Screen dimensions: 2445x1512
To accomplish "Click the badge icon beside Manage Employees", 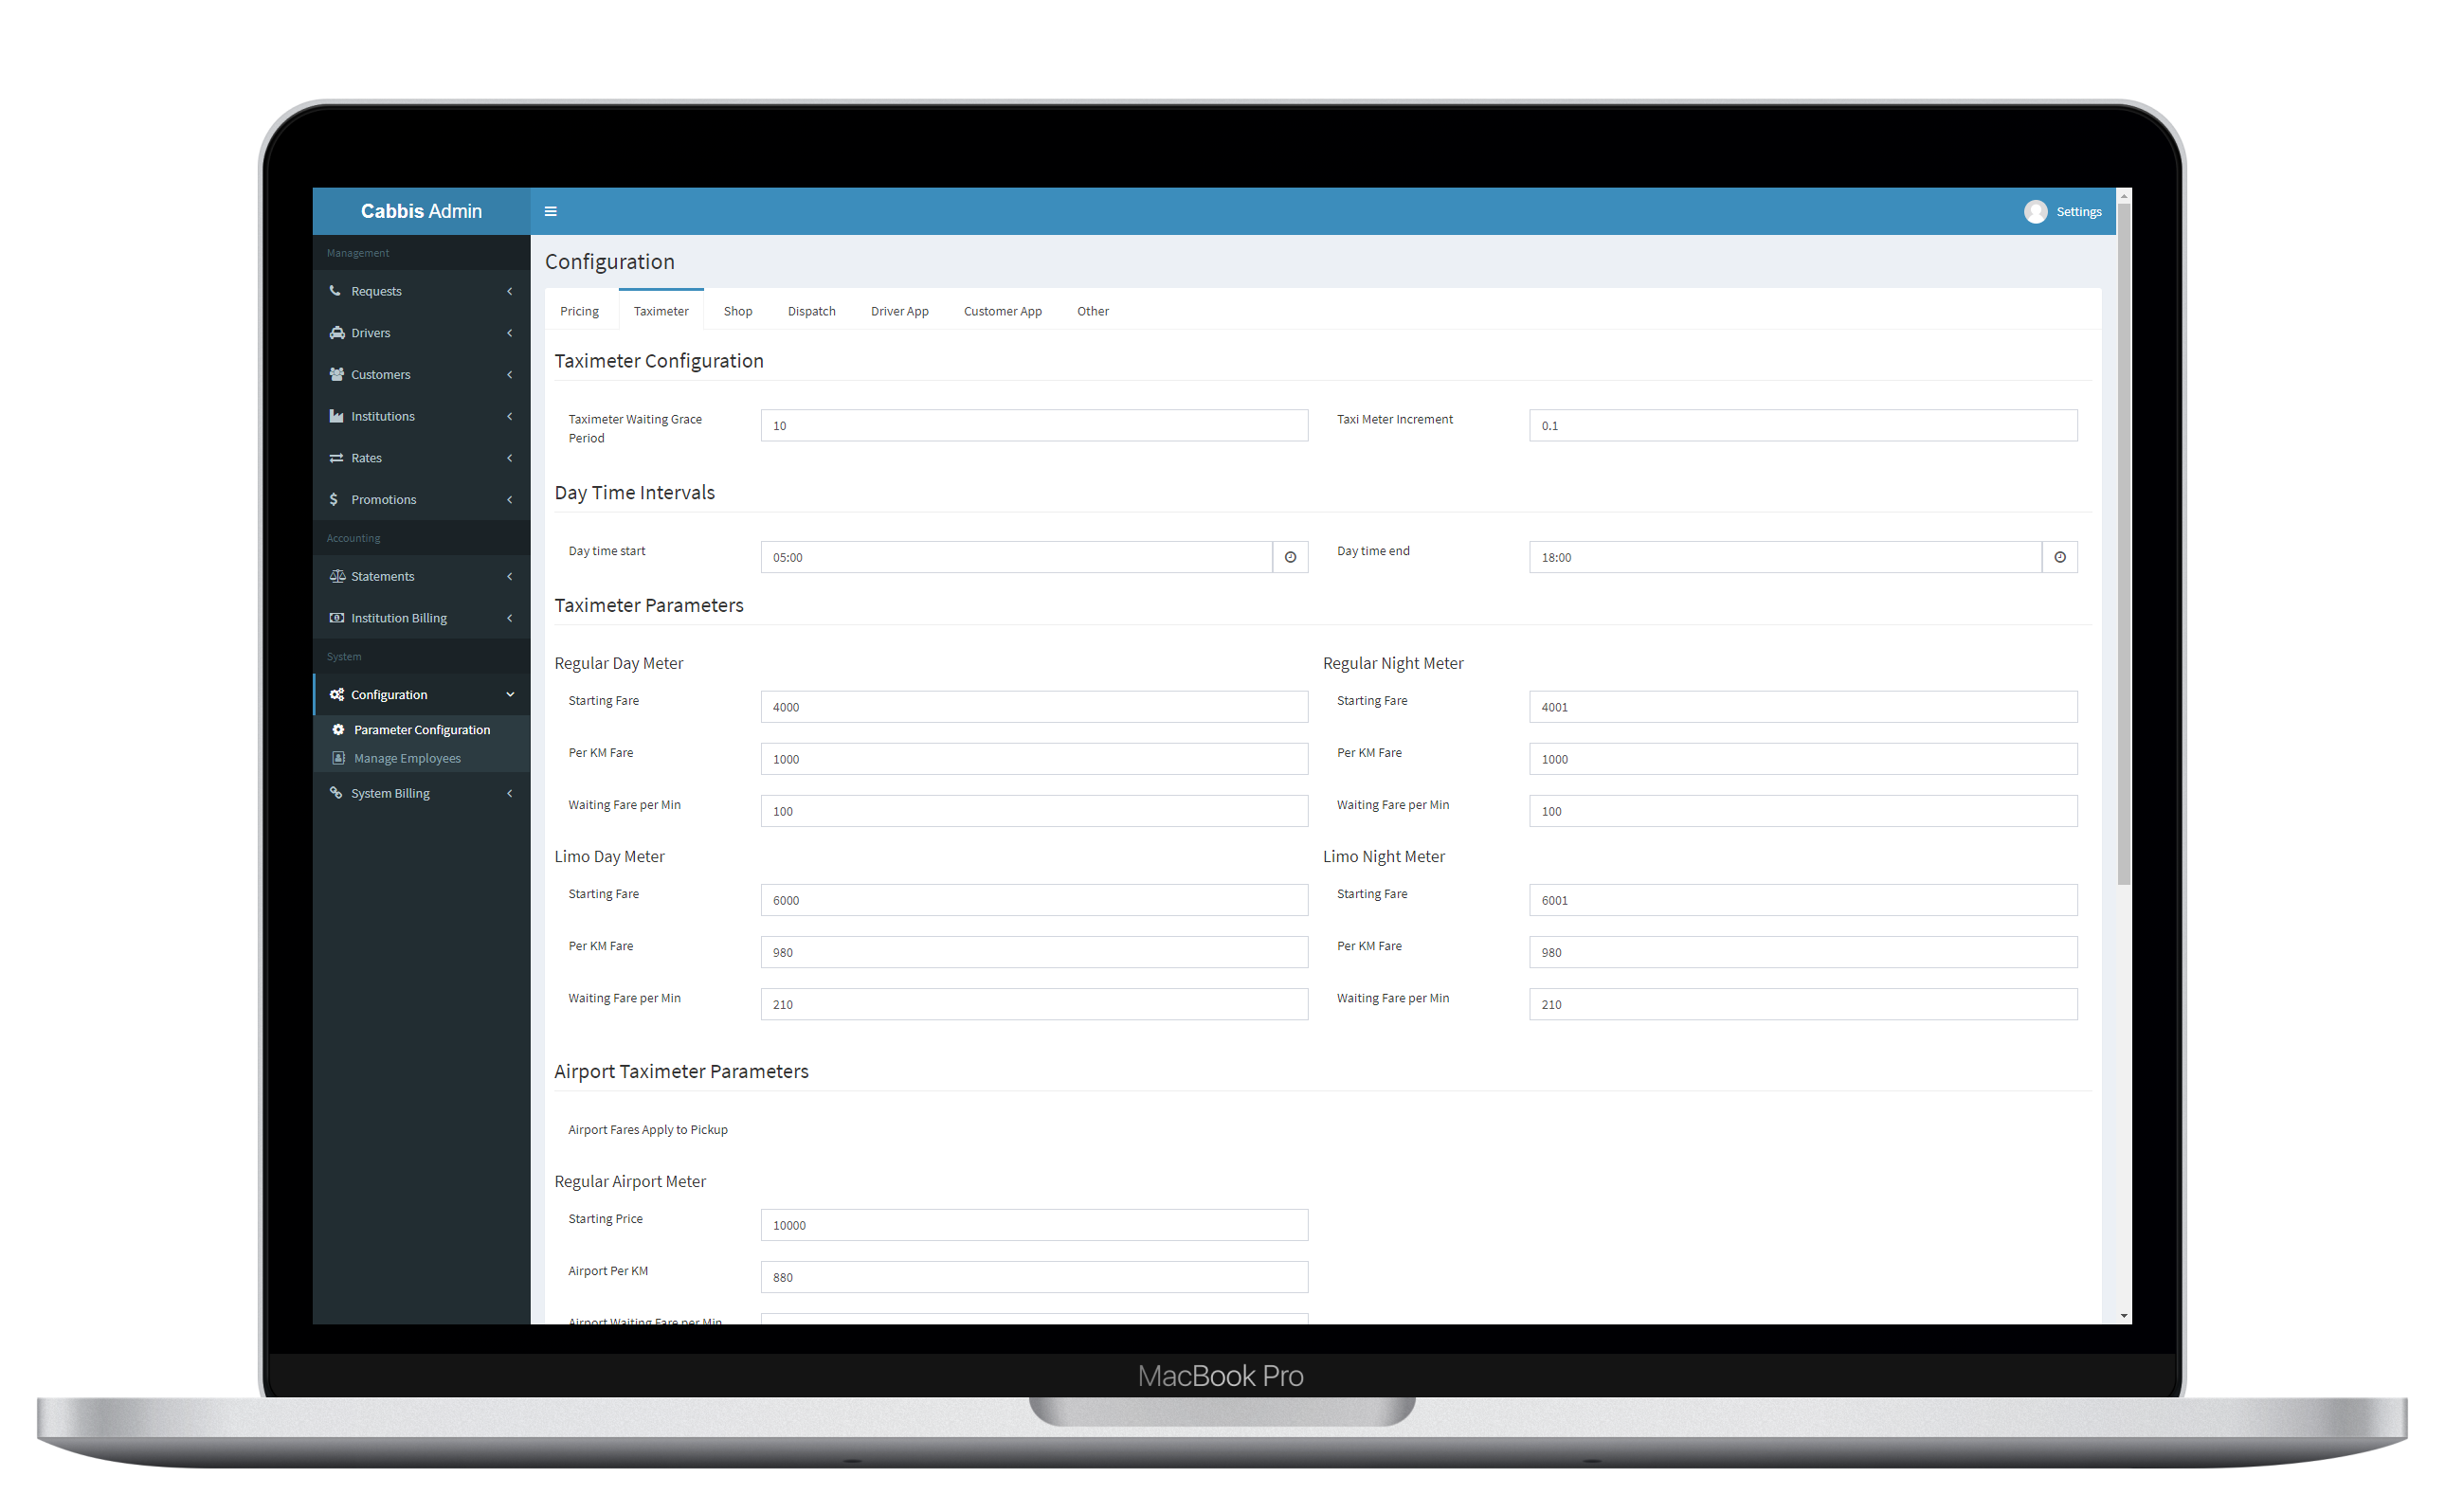I will [338, 758].
